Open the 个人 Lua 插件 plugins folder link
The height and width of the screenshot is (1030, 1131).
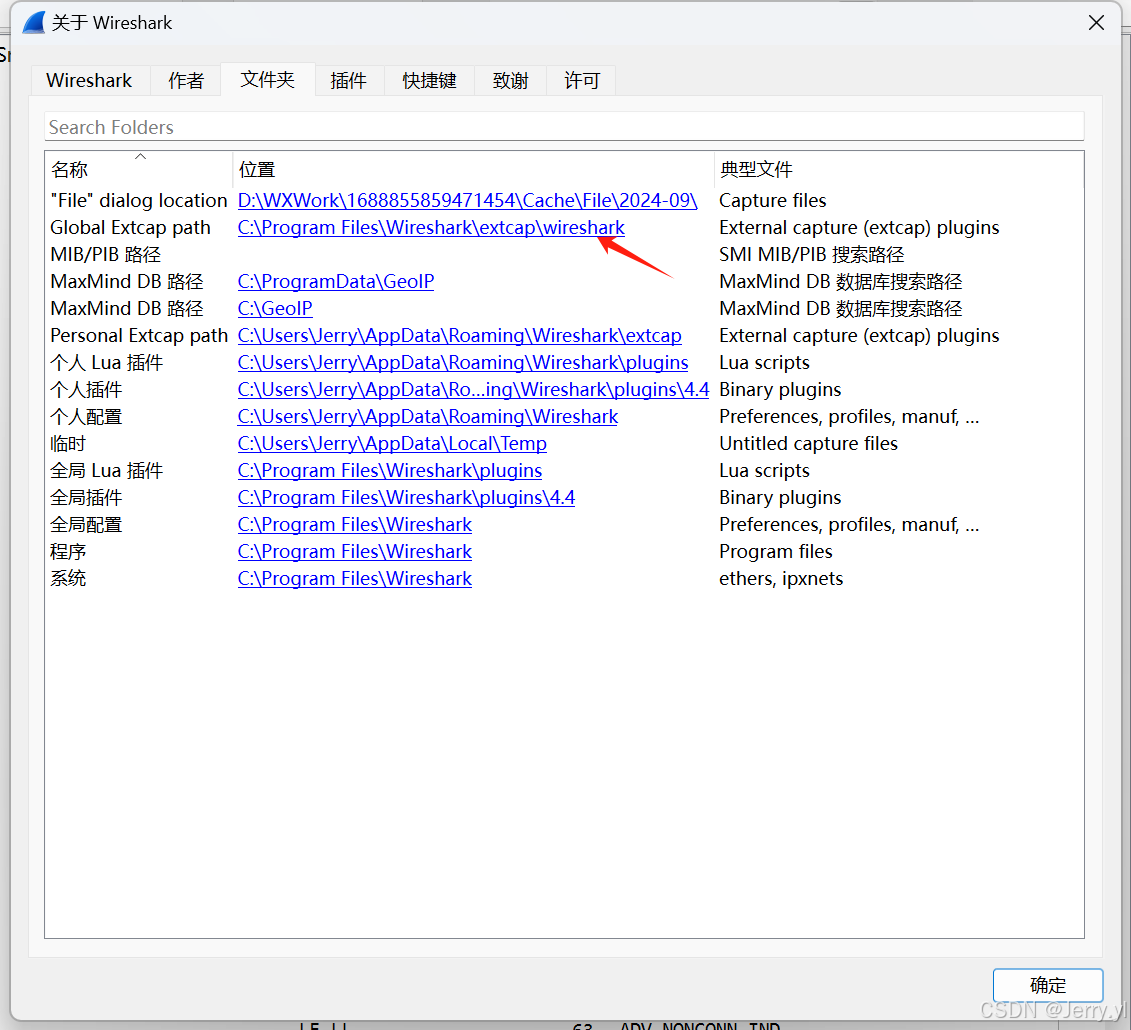pos(462,363)
